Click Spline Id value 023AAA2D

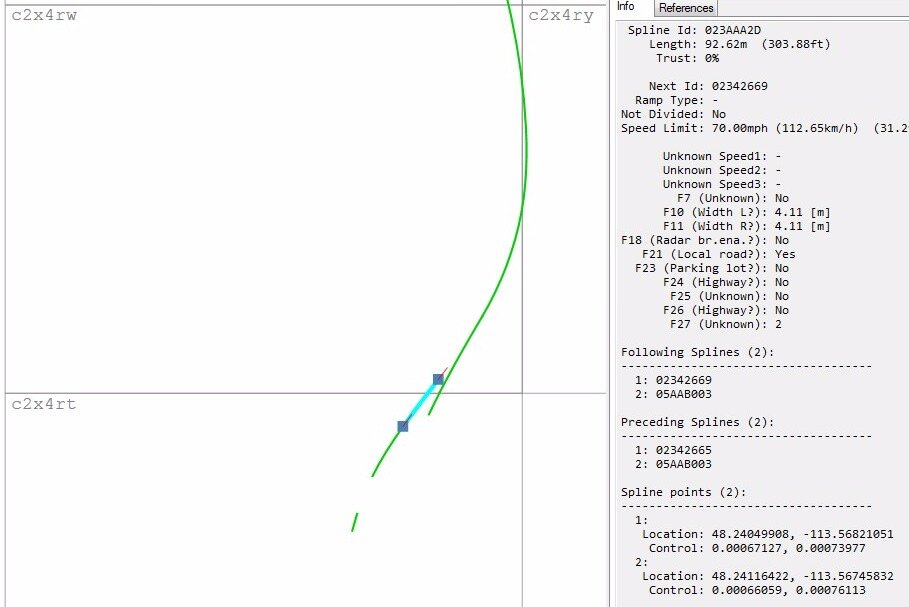[x=733, y=30]
